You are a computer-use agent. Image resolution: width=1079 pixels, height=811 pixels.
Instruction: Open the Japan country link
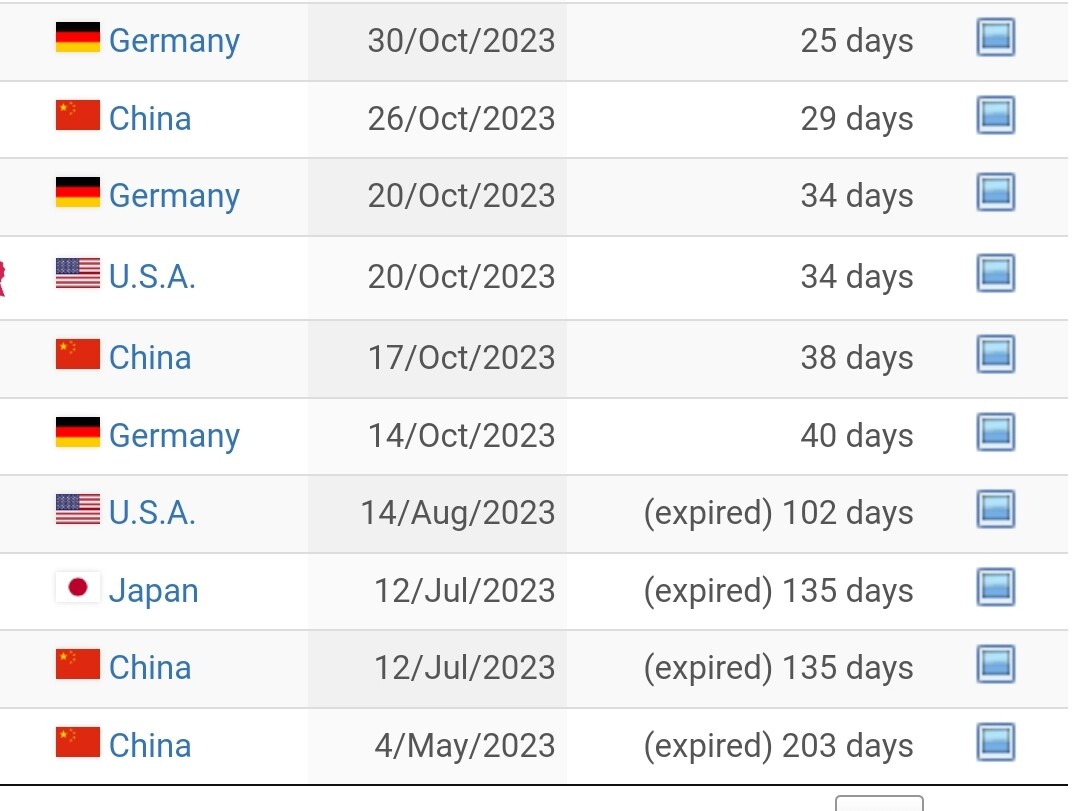(153, 591)
